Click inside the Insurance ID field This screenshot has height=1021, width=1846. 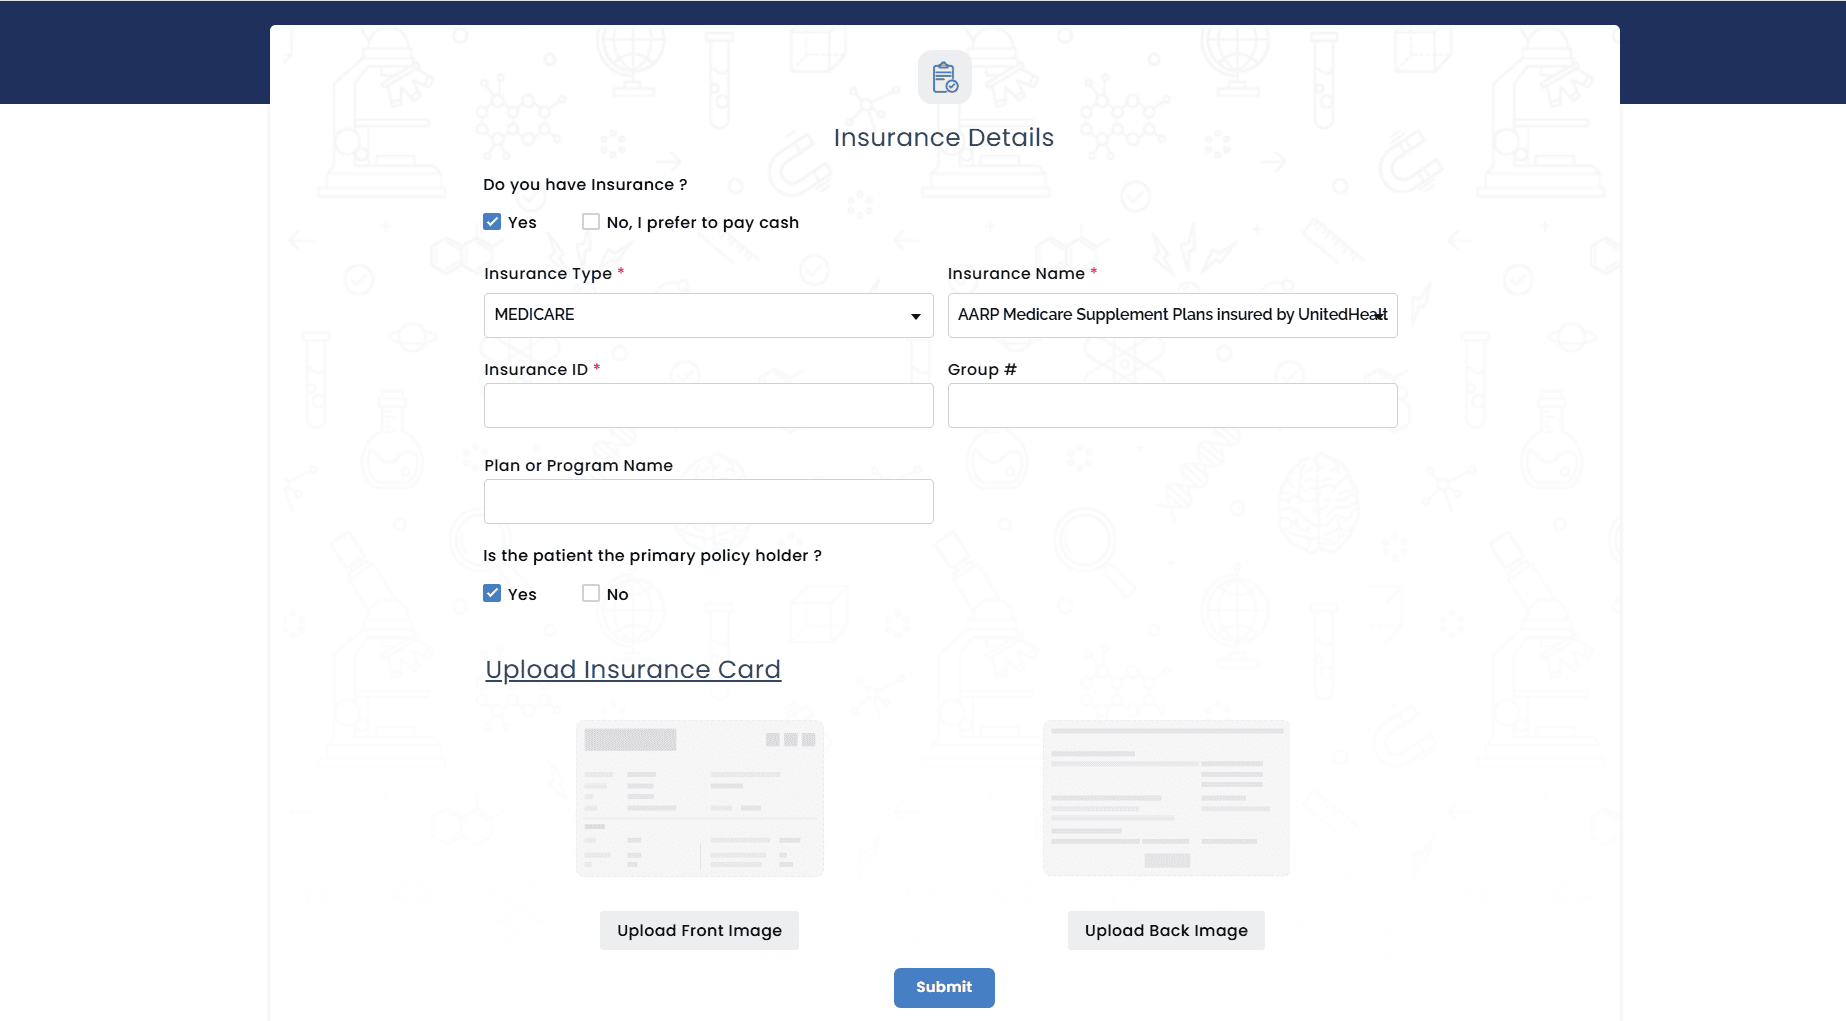click(708, 405)
